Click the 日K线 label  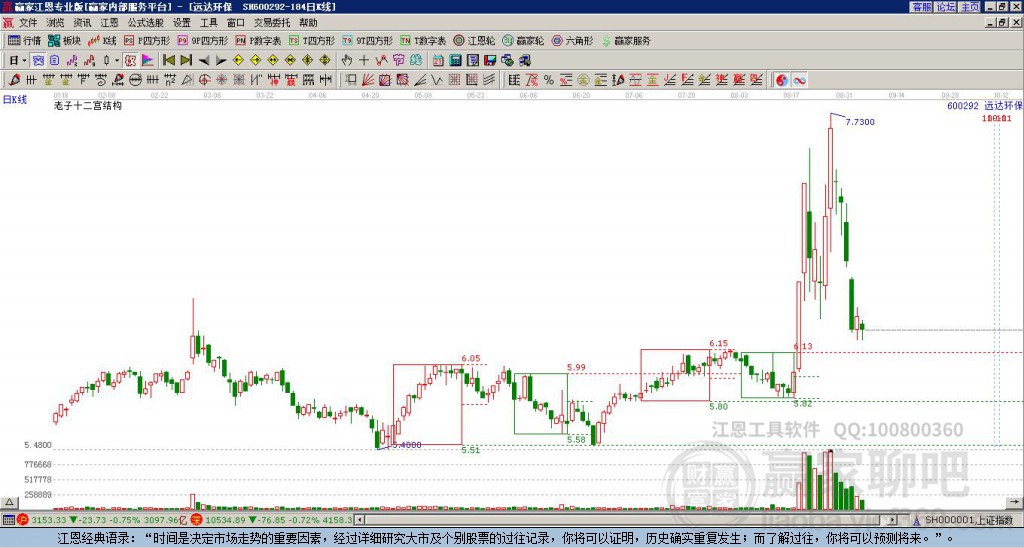click(14, 99)
